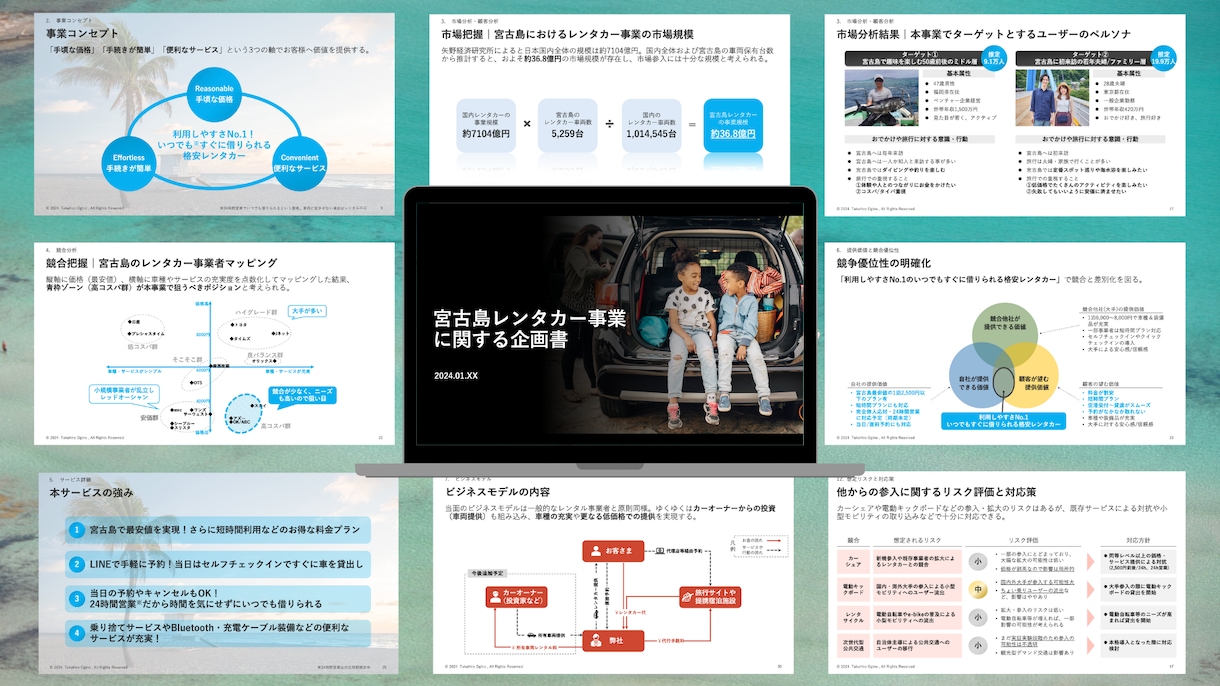Click the pink arrow in the 電動キックボード risk row

[x=1091, y=590]
